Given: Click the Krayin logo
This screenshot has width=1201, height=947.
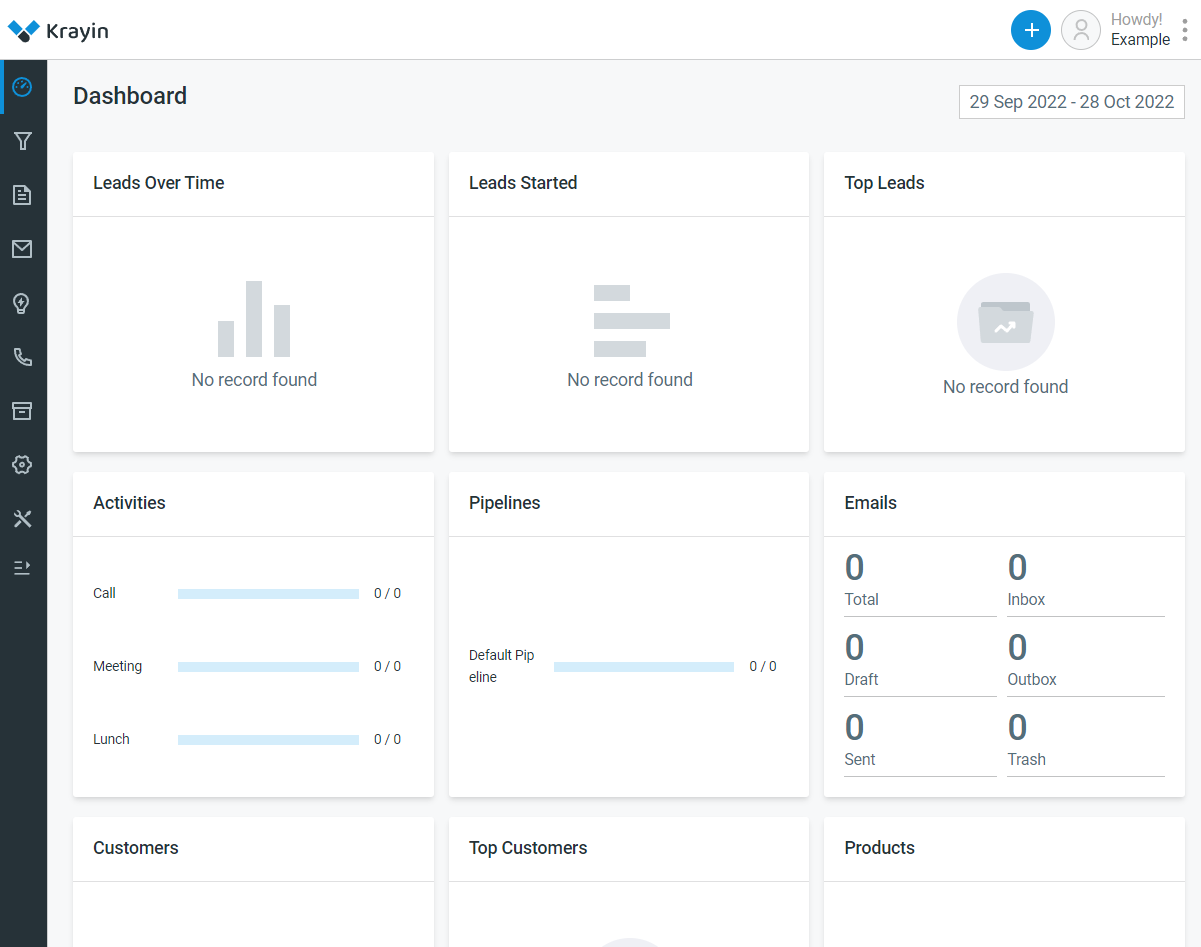Looking at the screenshot, I should click(x=58, y=31).
